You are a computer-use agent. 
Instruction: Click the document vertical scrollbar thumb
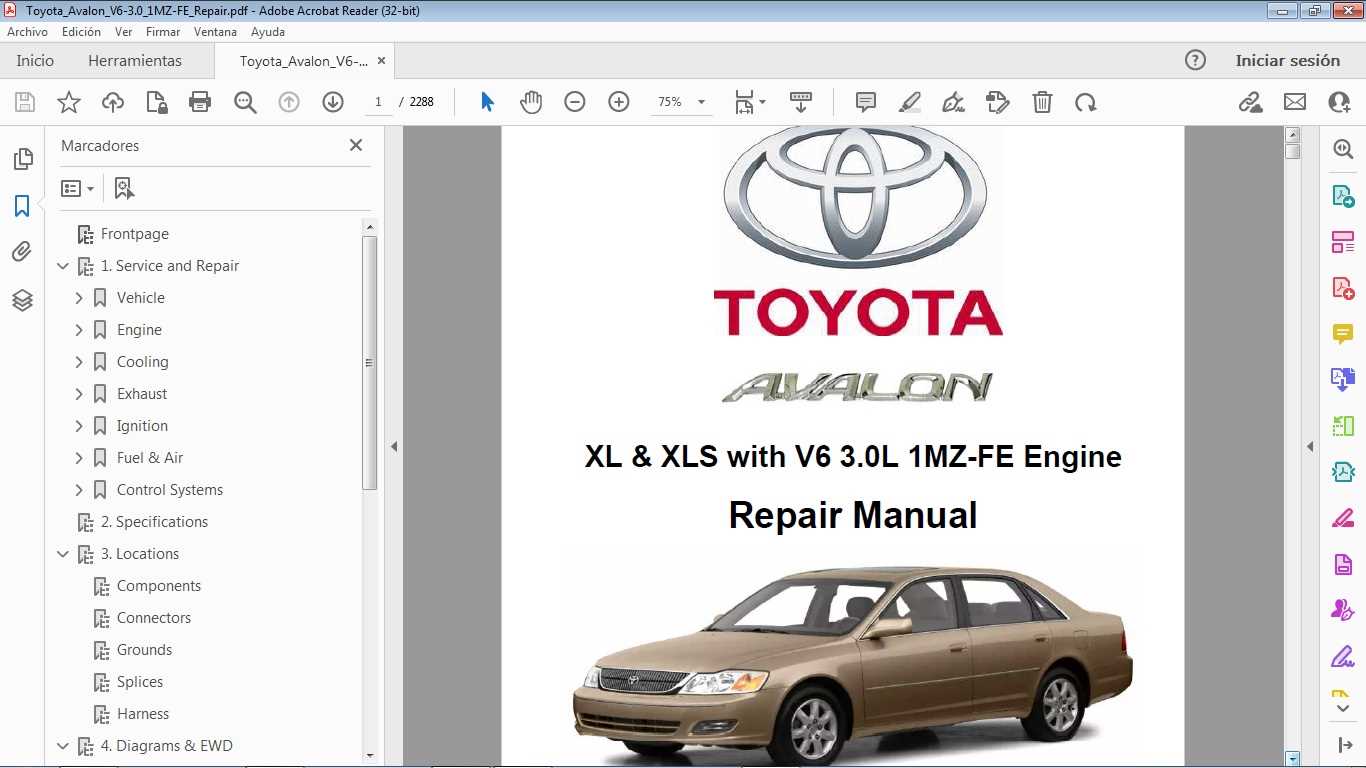coord(1293,152)
